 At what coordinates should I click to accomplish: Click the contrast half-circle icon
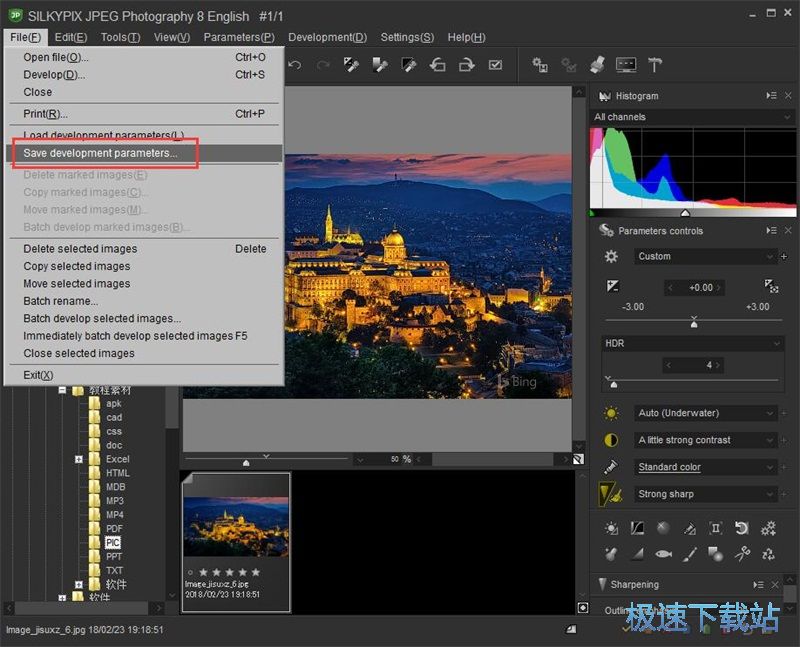coord(611,440)
